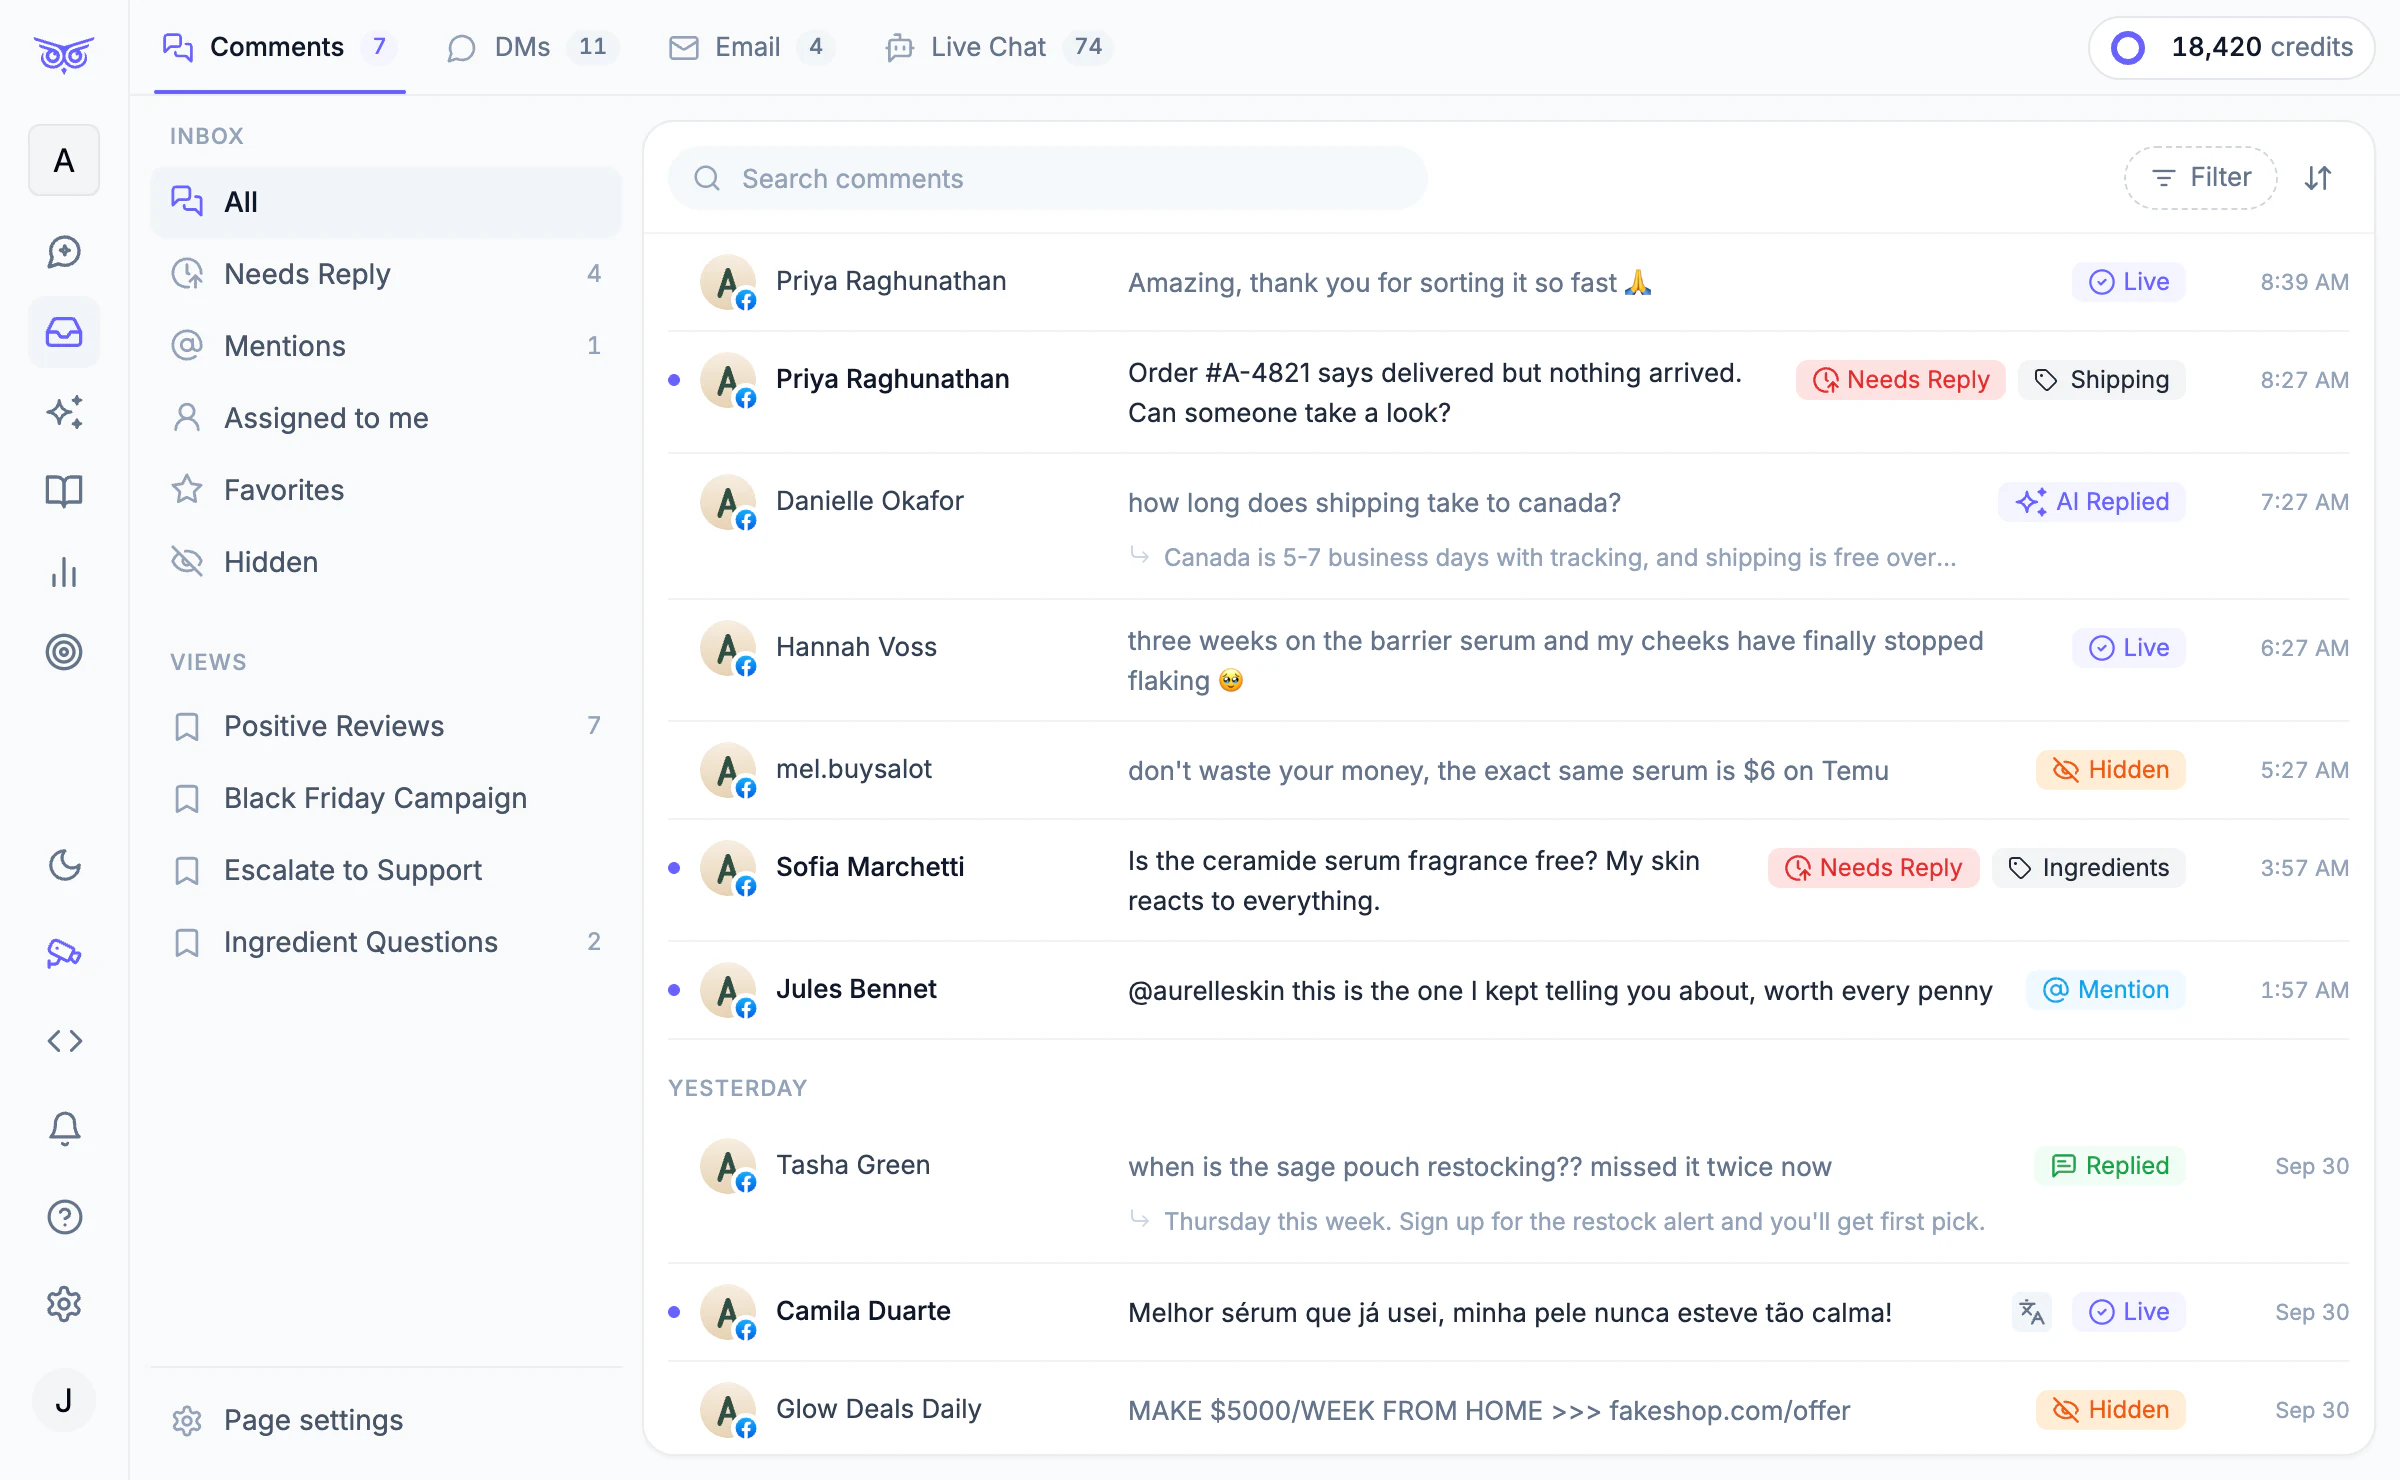The width and height of the screenshot is (2400, 1480).
Task: Open the AI sparkles sidebar icon
Action: point(64,412)
